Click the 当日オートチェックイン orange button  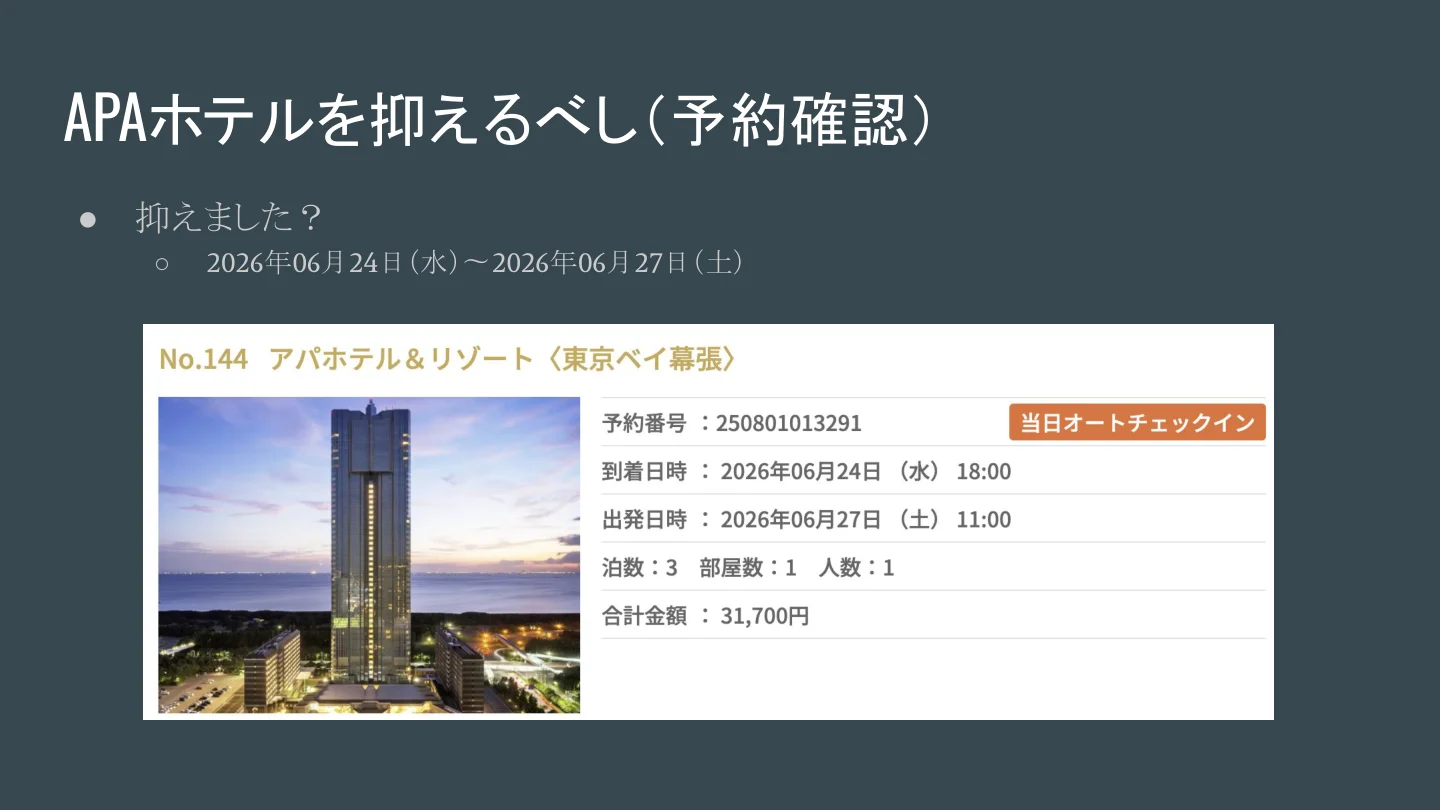(1137, 422)
